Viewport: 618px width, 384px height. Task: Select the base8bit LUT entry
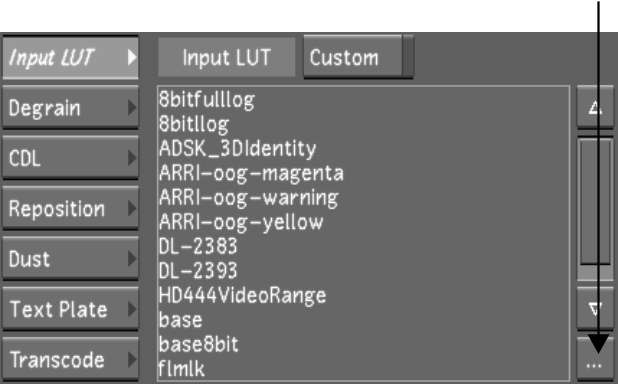tap(199, 344)
